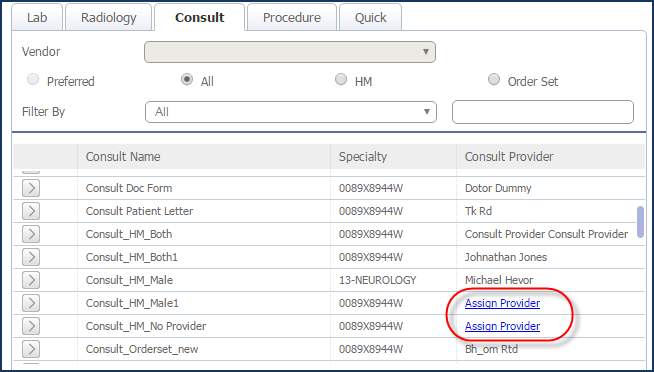Viewport: 654px width, 372px height.
Task: Click Assign Provider for Consult_HM_No Provider
Action: pos(502,326)
